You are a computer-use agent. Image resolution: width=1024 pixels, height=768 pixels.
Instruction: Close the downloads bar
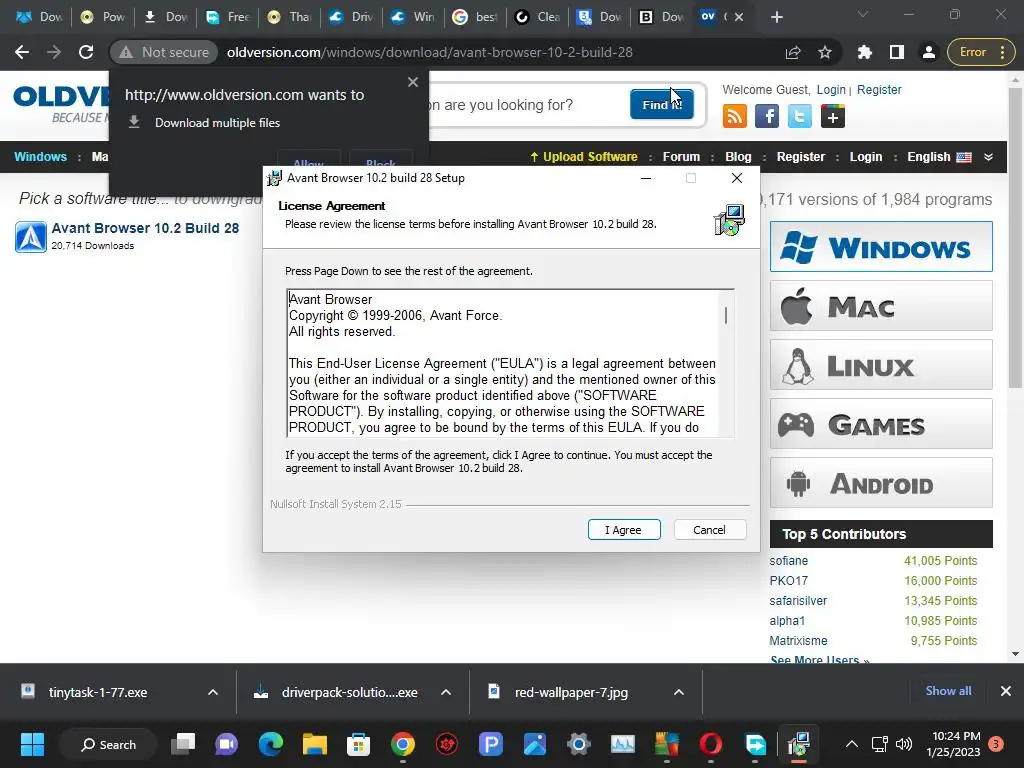1006,691
